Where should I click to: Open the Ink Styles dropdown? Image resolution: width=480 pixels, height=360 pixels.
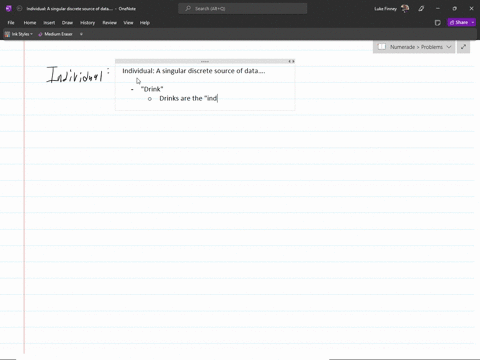coord(19,34)
